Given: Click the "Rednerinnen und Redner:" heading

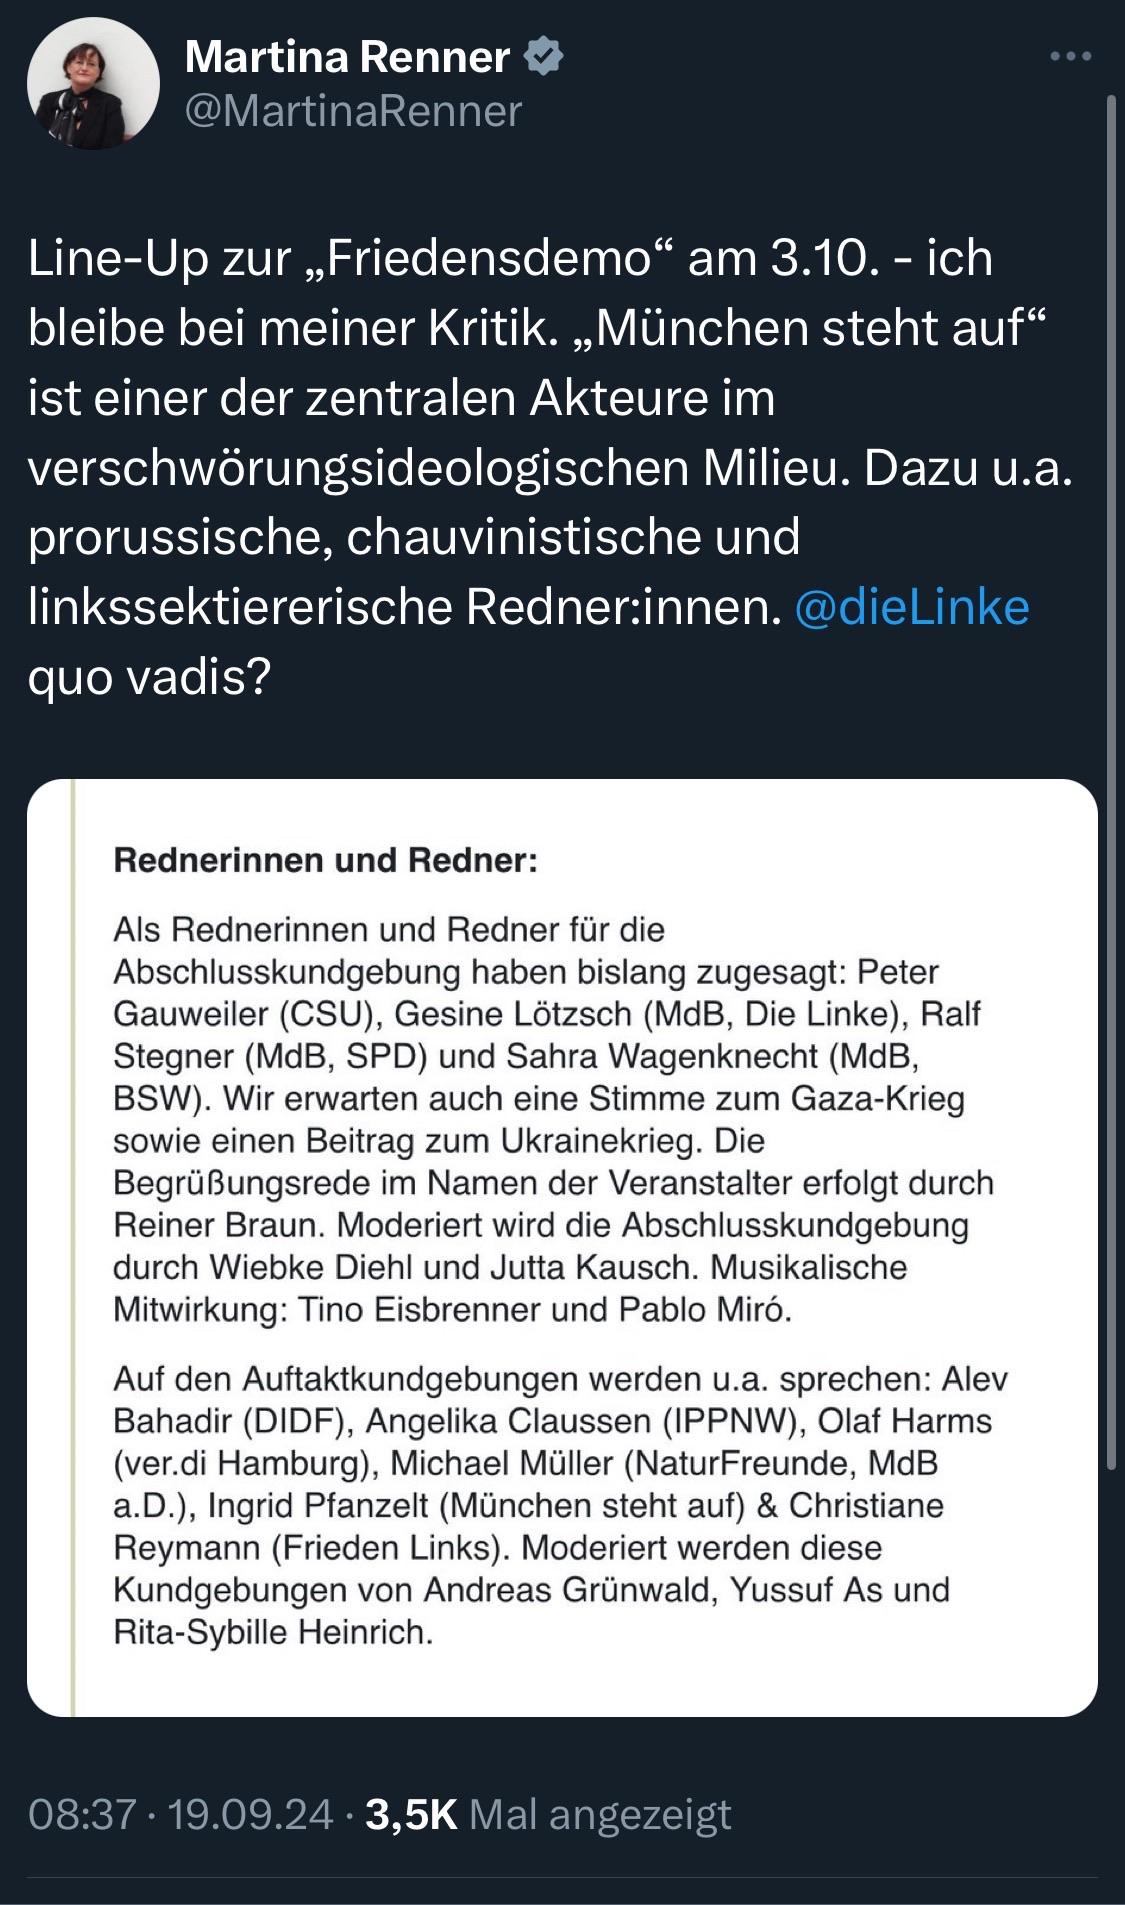Looking at the screenshot, I should [325, 860].
